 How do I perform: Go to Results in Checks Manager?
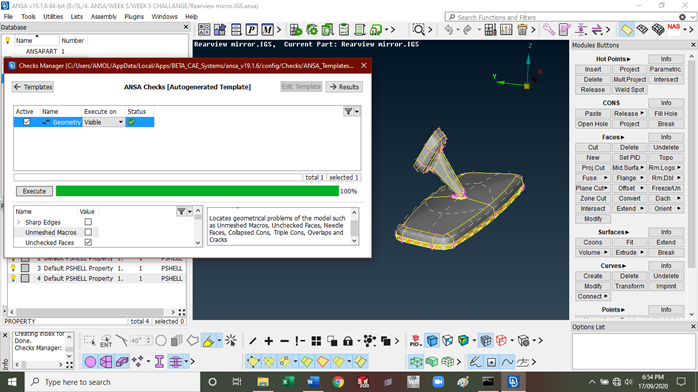[344, 87]
